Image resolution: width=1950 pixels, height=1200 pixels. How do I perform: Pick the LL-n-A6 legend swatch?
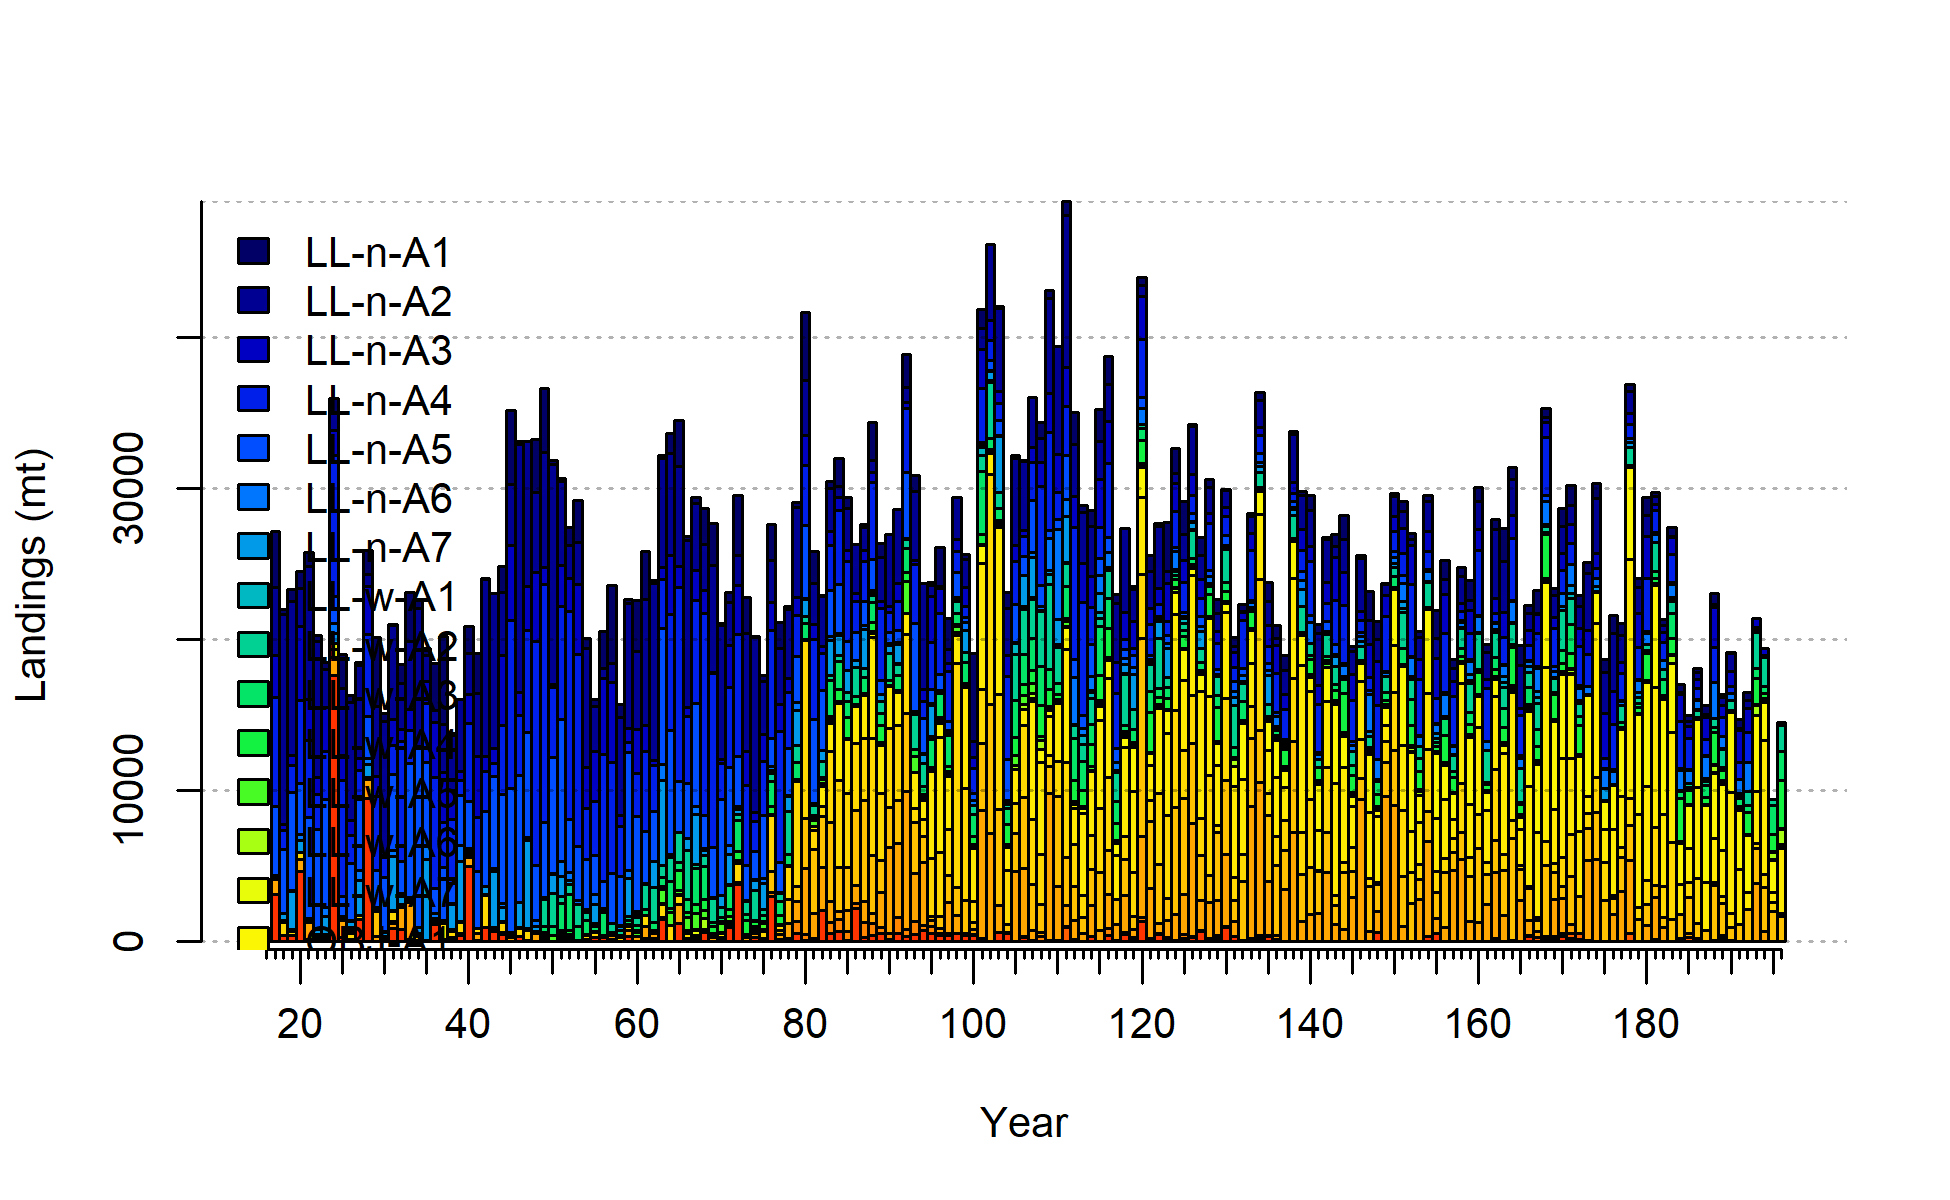[253, 496]
